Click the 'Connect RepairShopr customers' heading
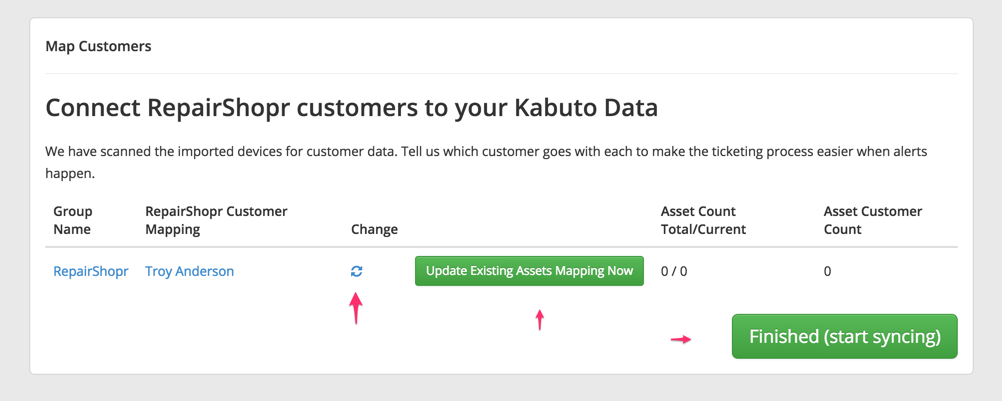Viewport: 1002px width, 401px height. pyautogui.click(x=351, y=109)
